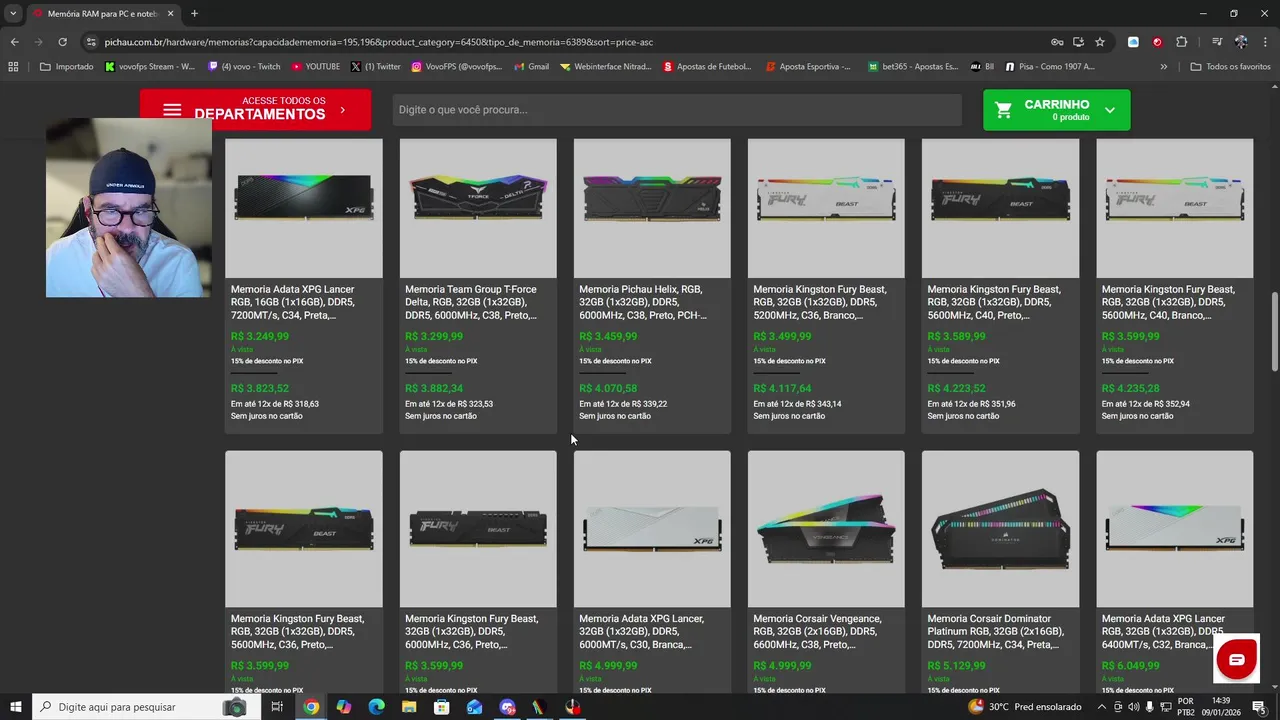Select price R$ 5.129,99
This screenshot has height=720, width=1280.
957,666
